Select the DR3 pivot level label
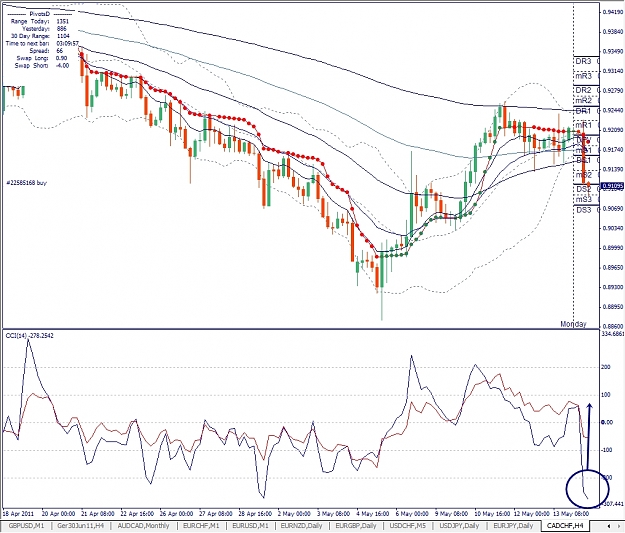Image resolution: width=625 pixels, height=533 pixels. click(583, 61)
